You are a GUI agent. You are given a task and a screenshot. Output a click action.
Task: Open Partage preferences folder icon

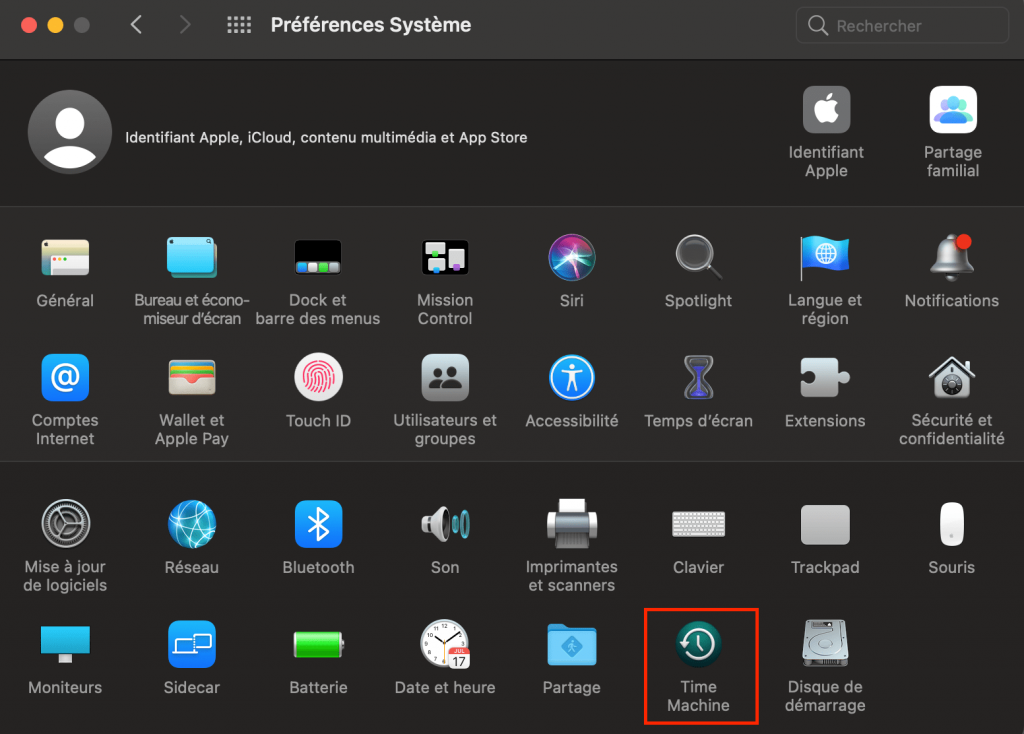click(x=571, y=645)
